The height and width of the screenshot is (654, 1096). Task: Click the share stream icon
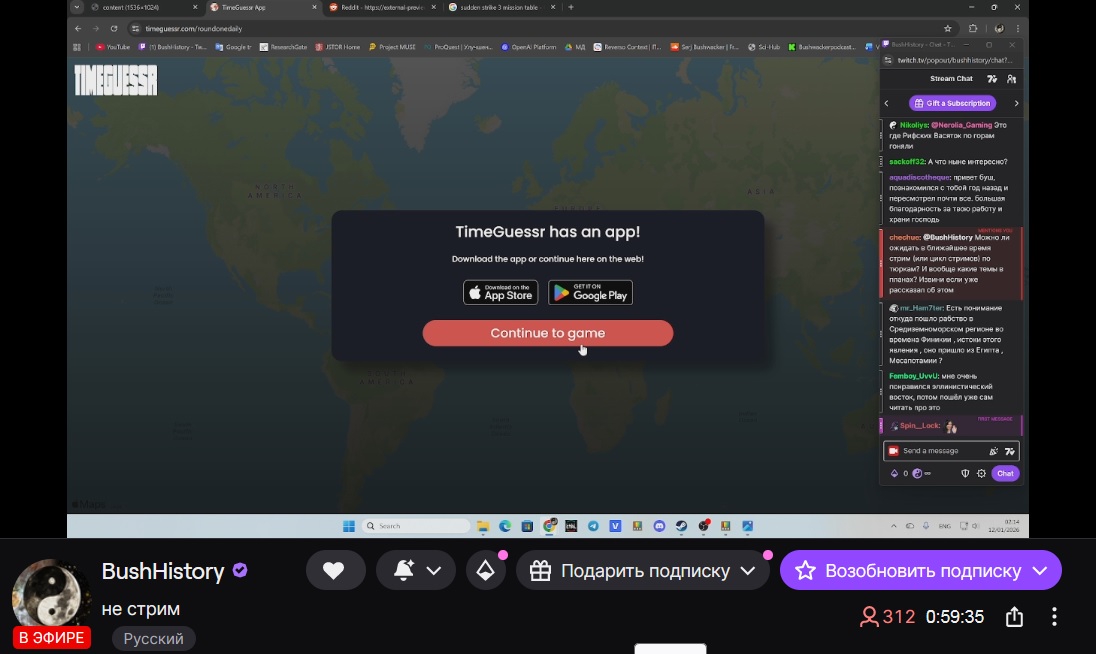point(1014,616)
